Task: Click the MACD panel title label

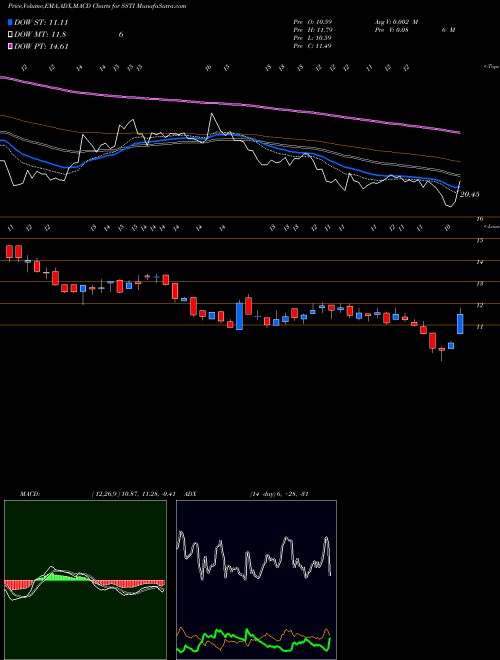Action: click(x=29, y=494)
